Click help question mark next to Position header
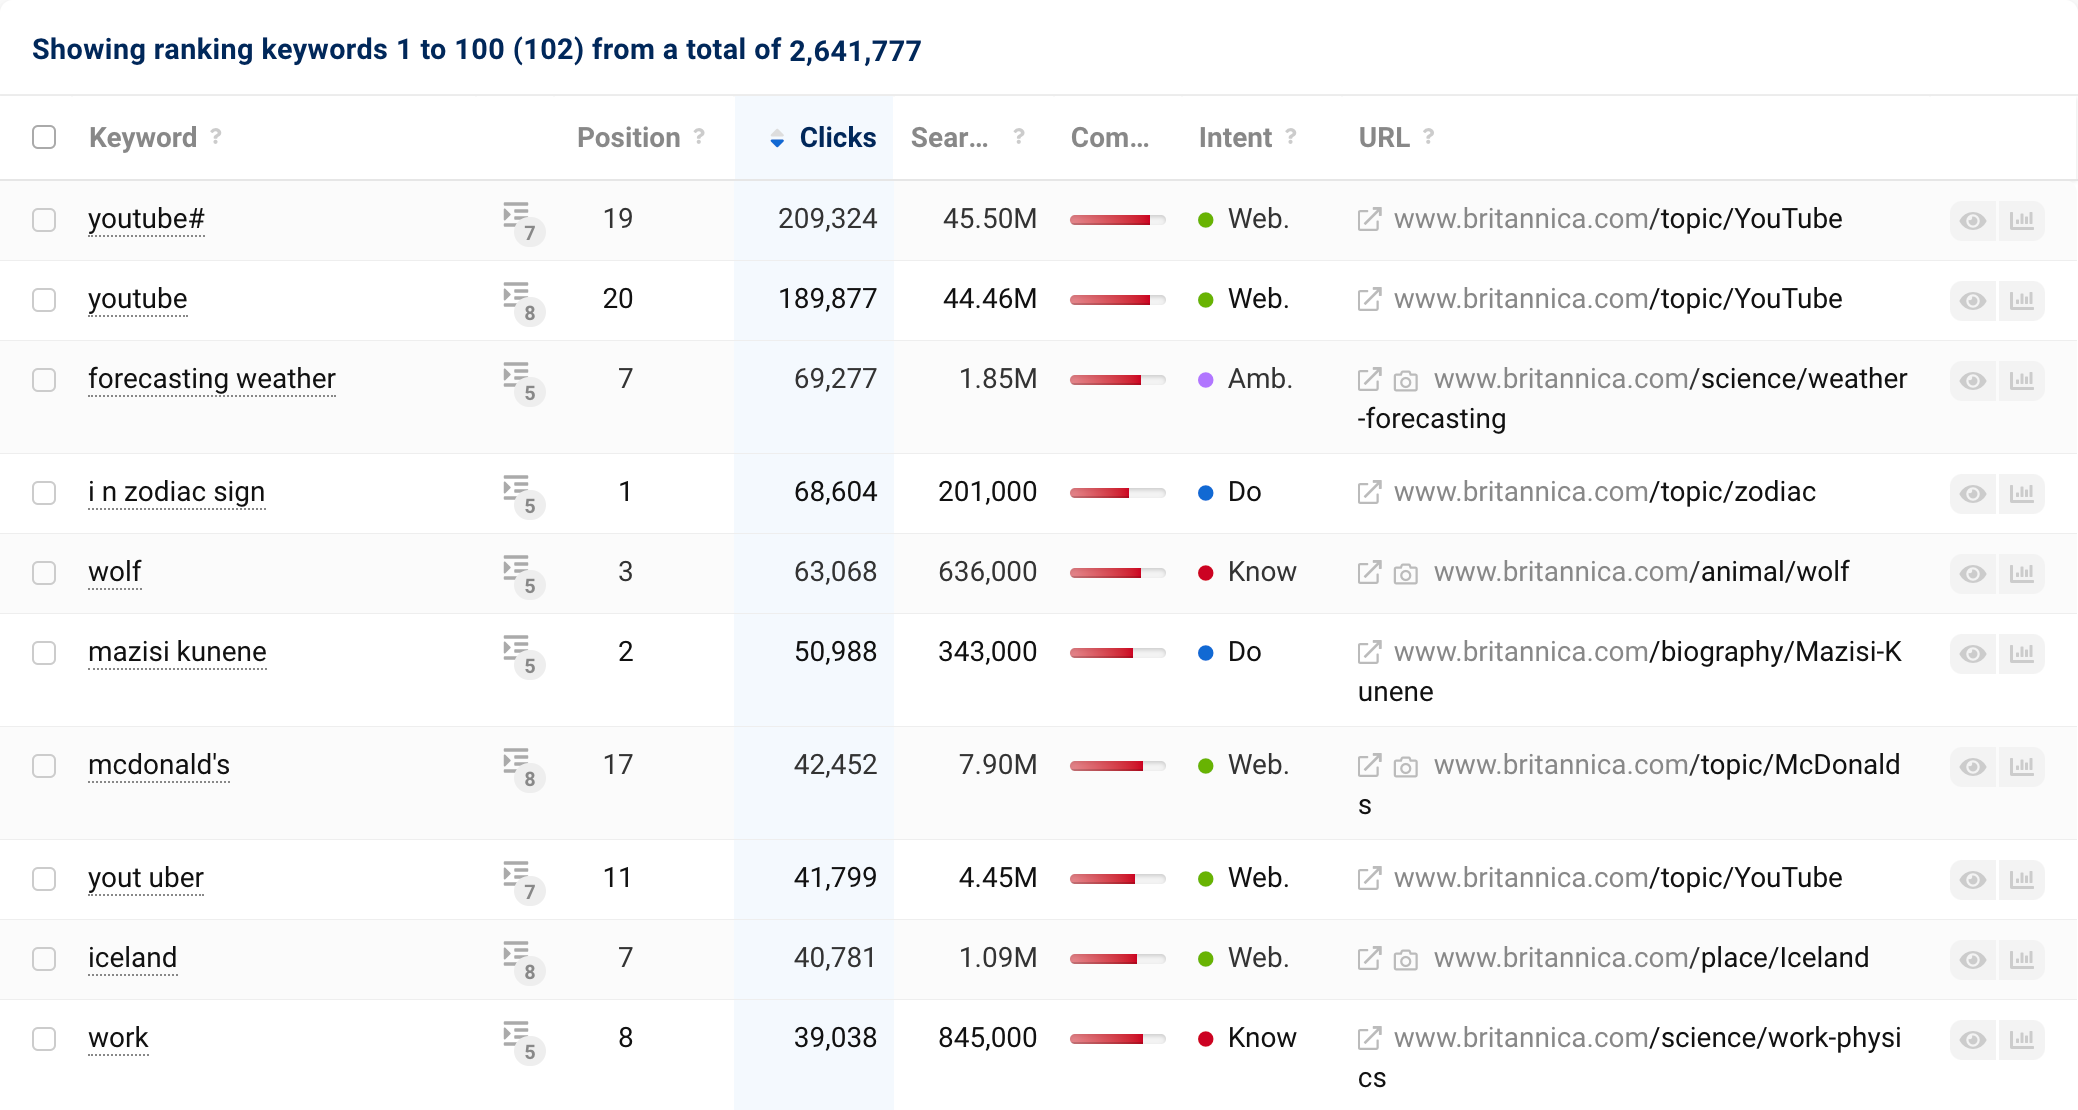This screenshot has width=2078, height=1110. (x=699, y=136)
